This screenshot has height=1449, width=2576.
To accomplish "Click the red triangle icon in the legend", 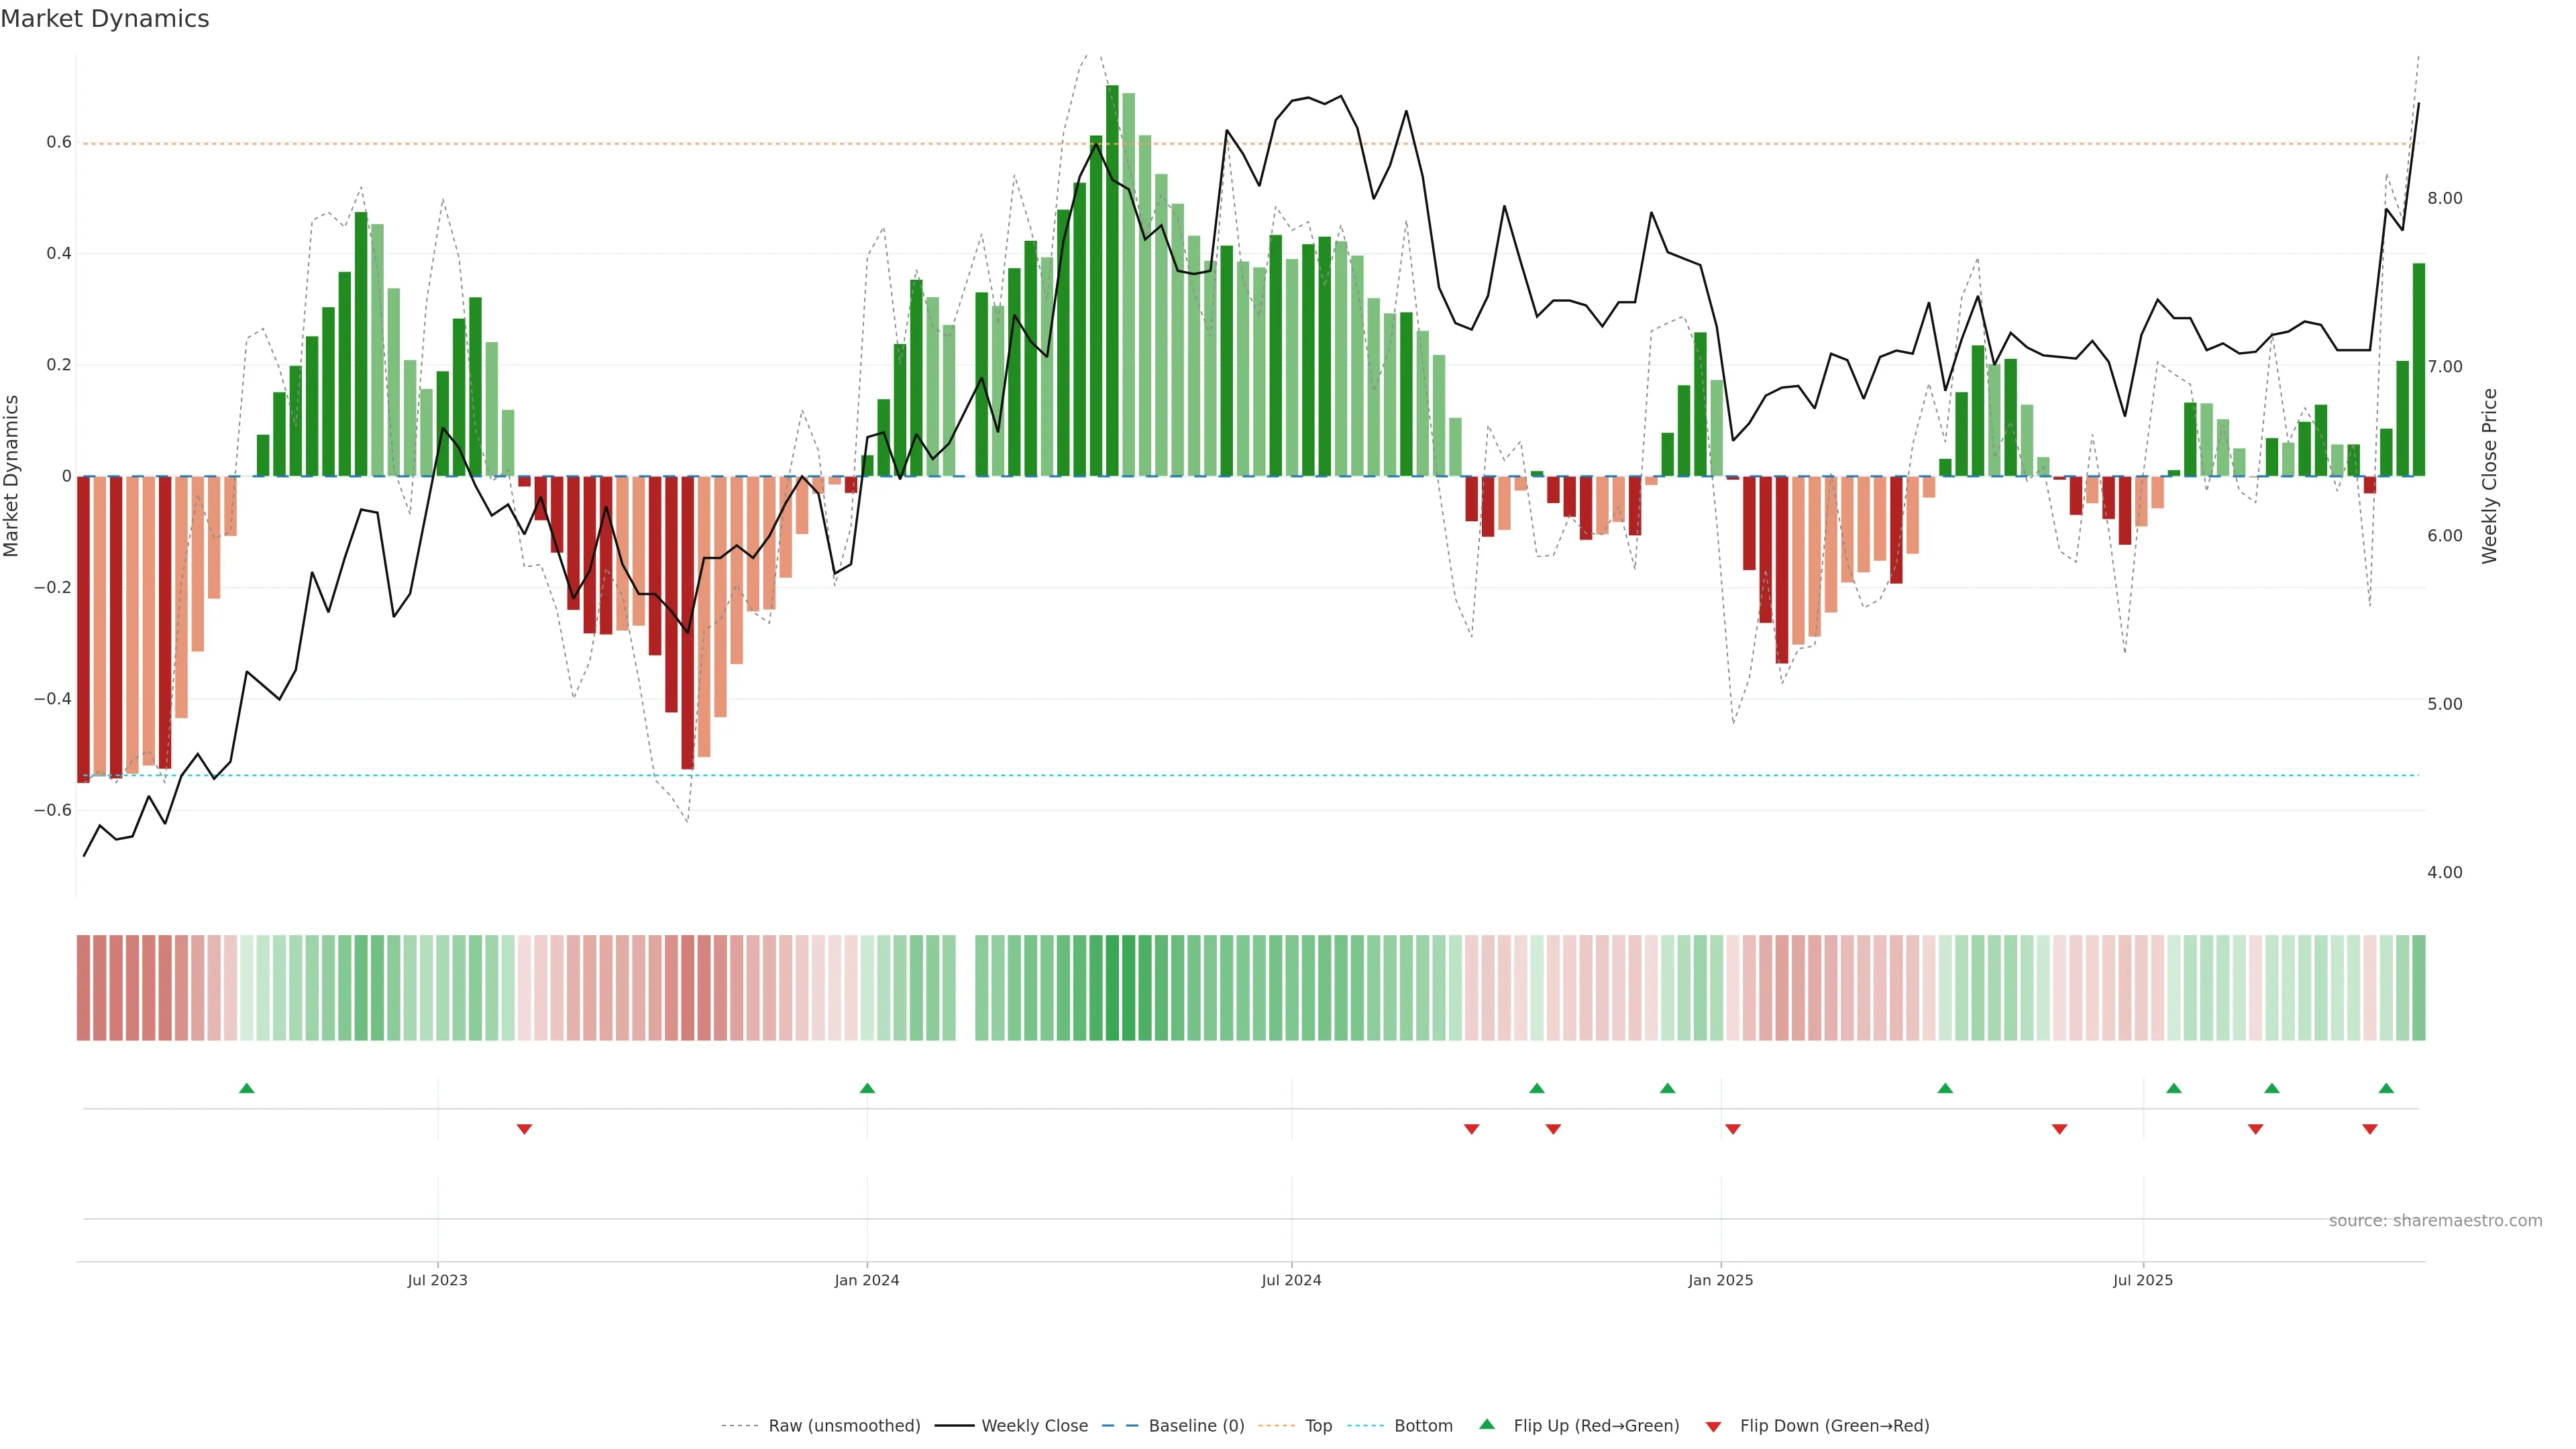I will point(1713,1426).
